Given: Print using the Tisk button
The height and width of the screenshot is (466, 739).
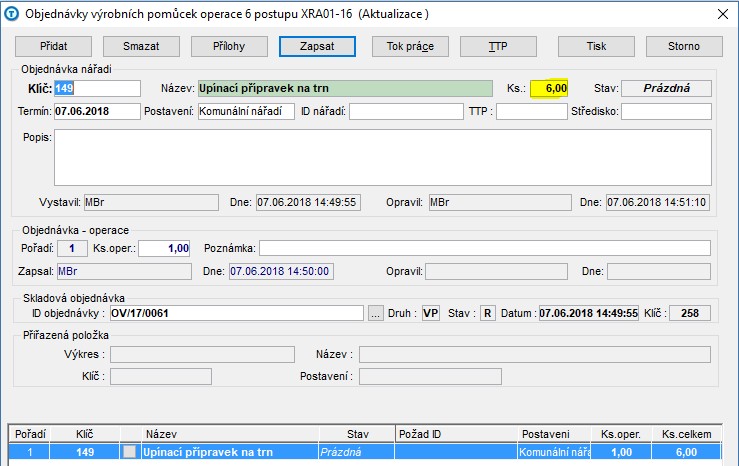Looking at the screenshot, I should [x=596, y=46].
